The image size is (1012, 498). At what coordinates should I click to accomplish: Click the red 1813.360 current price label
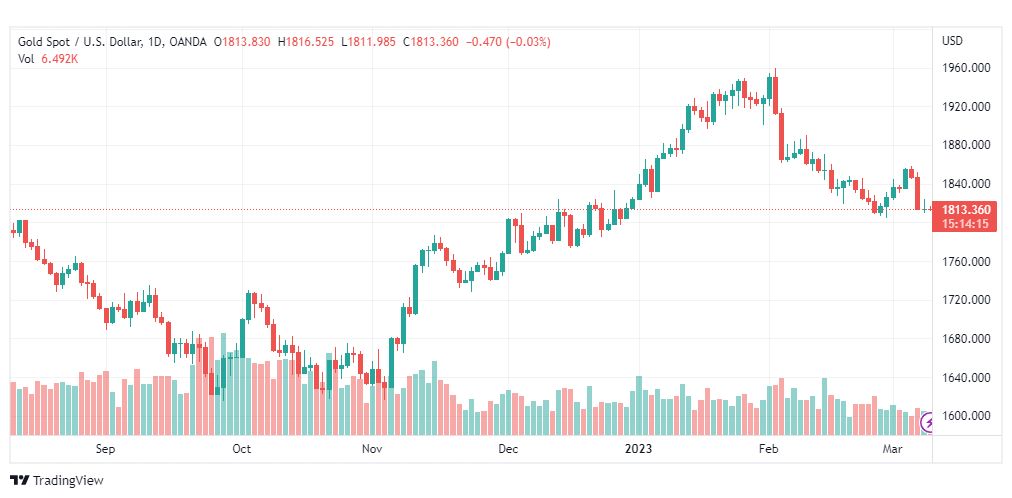[x=960, y=209]
